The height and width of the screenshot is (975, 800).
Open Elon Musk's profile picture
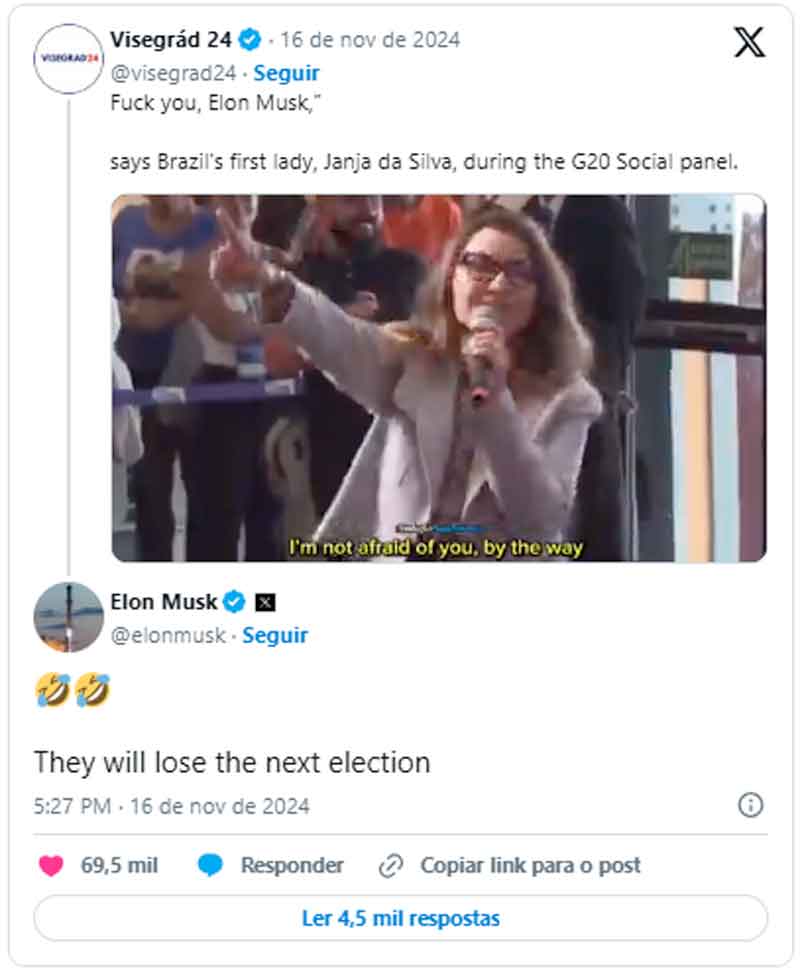[x=68, y=617]
